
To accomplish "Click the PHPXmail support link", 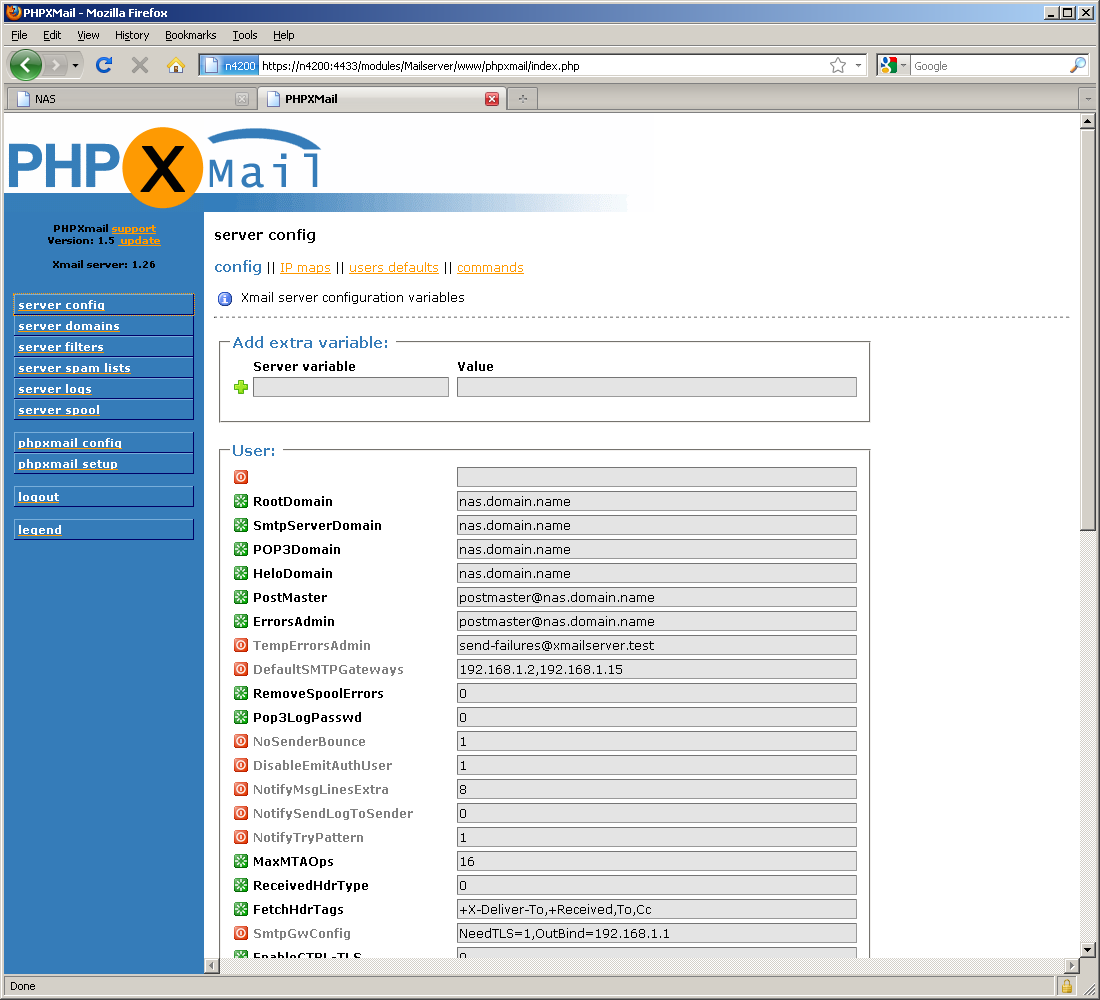I will tap(133, 228).
